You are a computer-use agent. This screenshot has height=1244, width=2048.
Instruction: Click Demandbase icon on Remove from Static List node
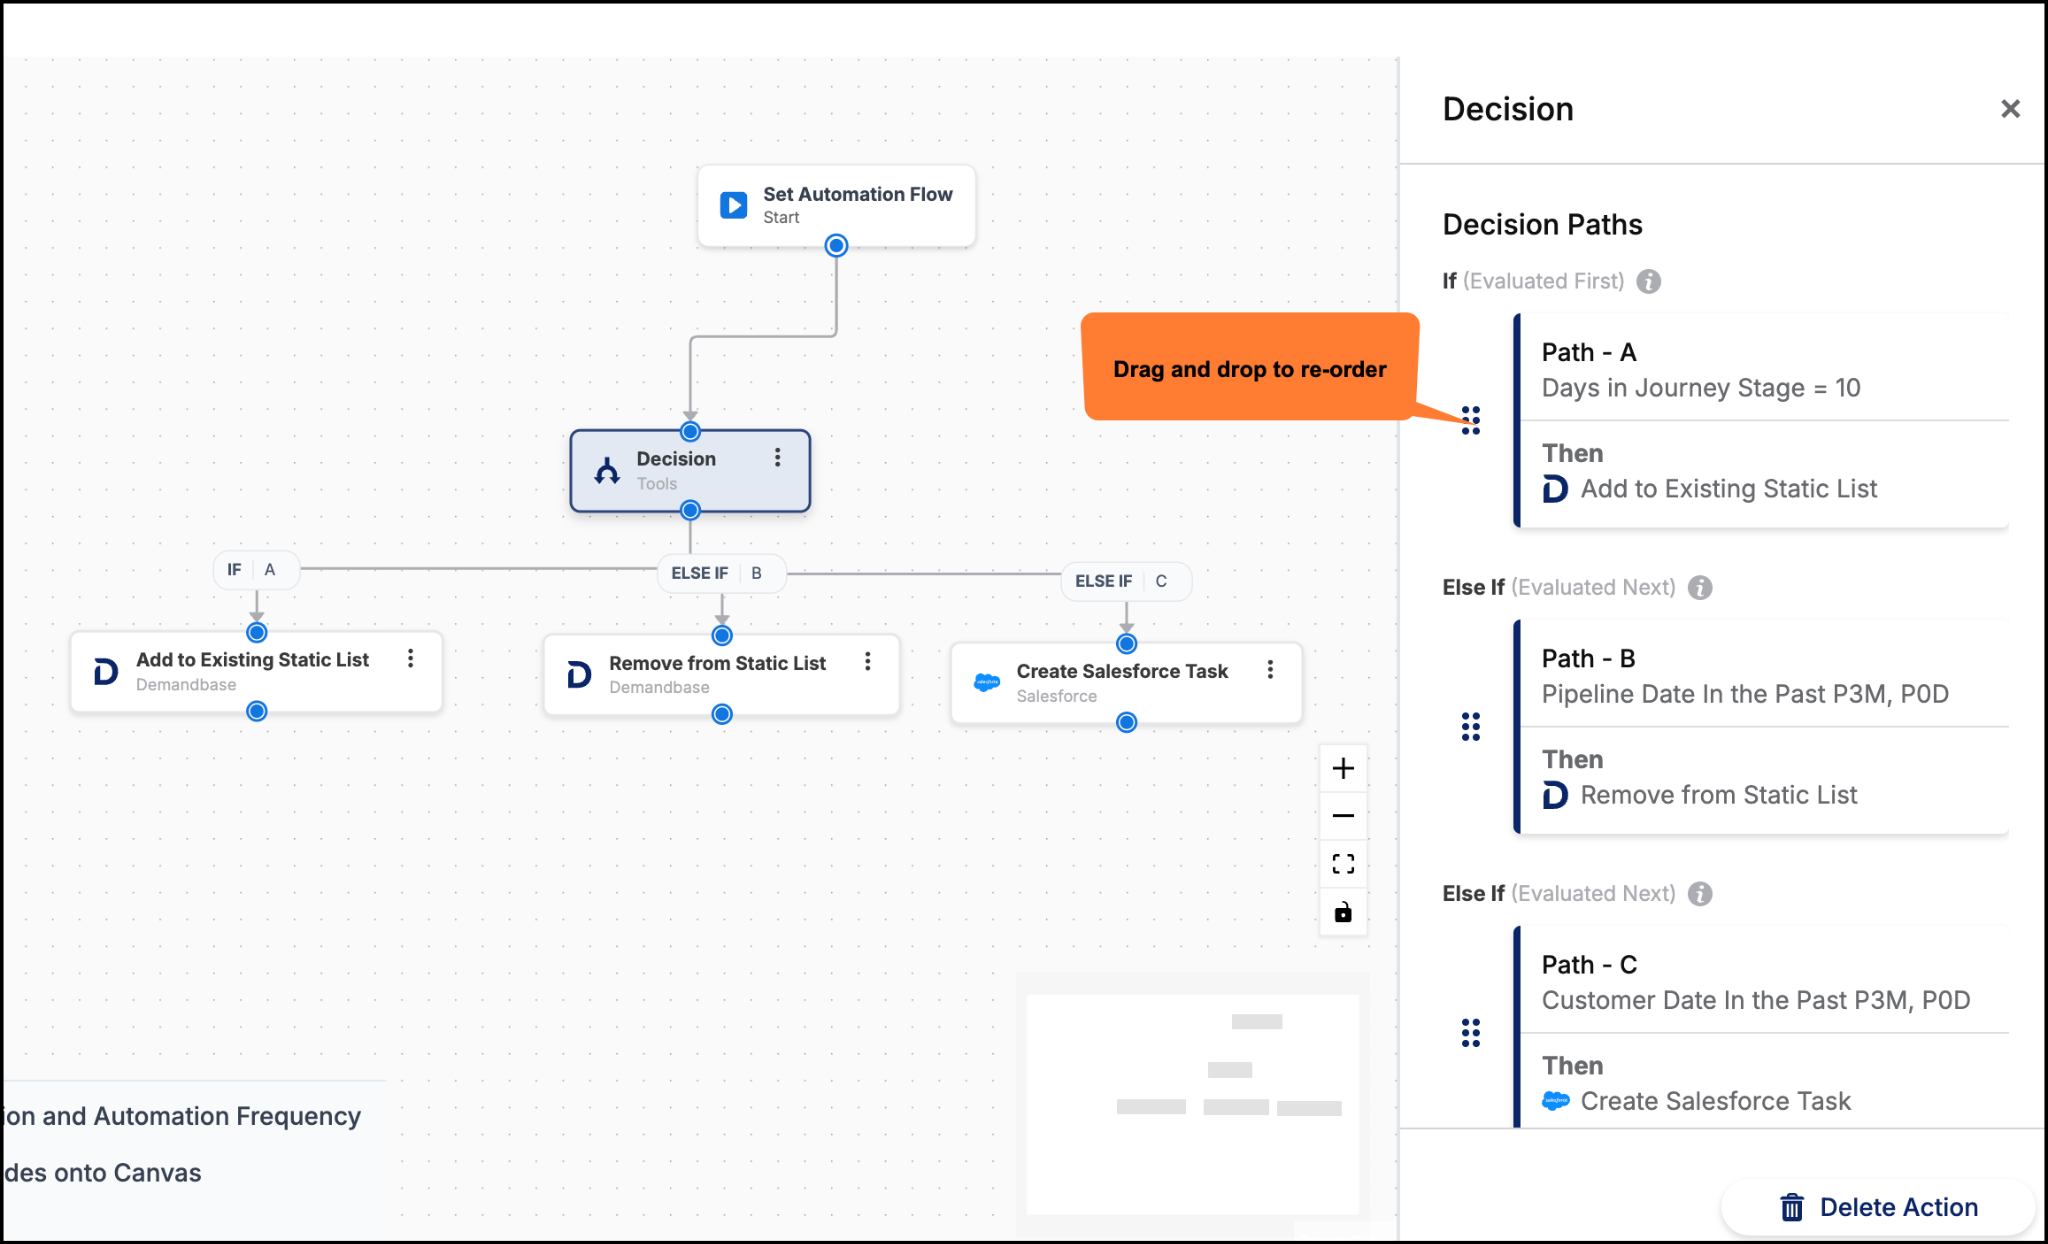click(x=579, y=675)
